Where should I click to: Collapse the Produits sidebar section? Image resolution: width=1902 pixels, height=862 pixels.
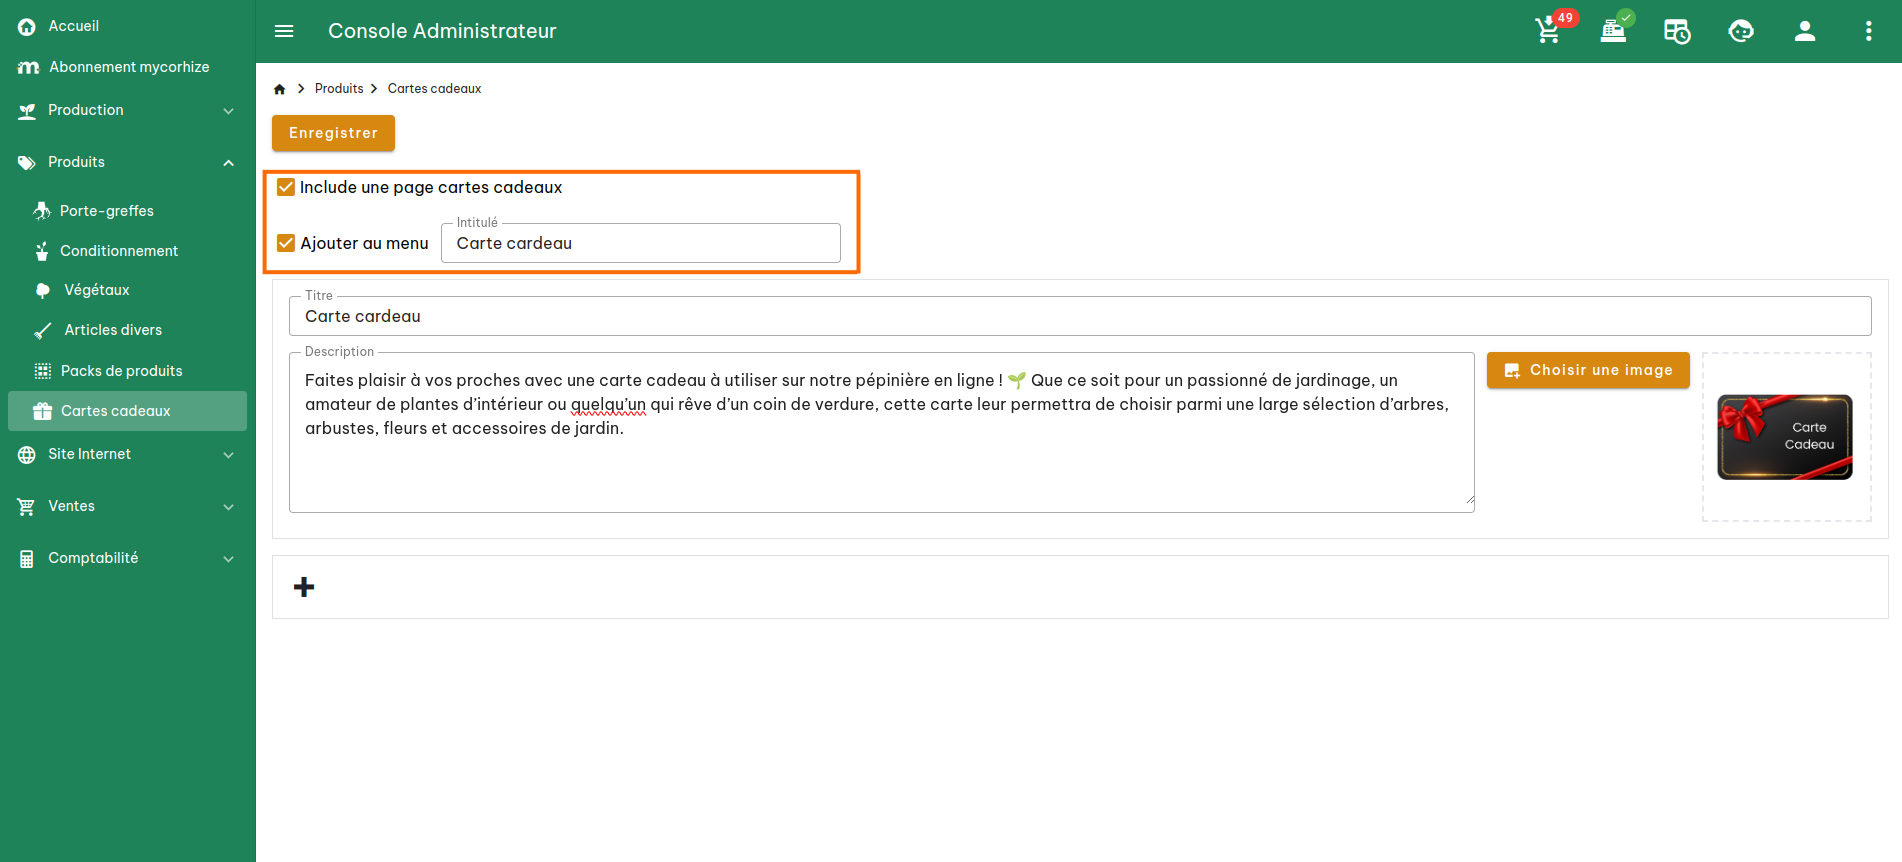point(127,162)
